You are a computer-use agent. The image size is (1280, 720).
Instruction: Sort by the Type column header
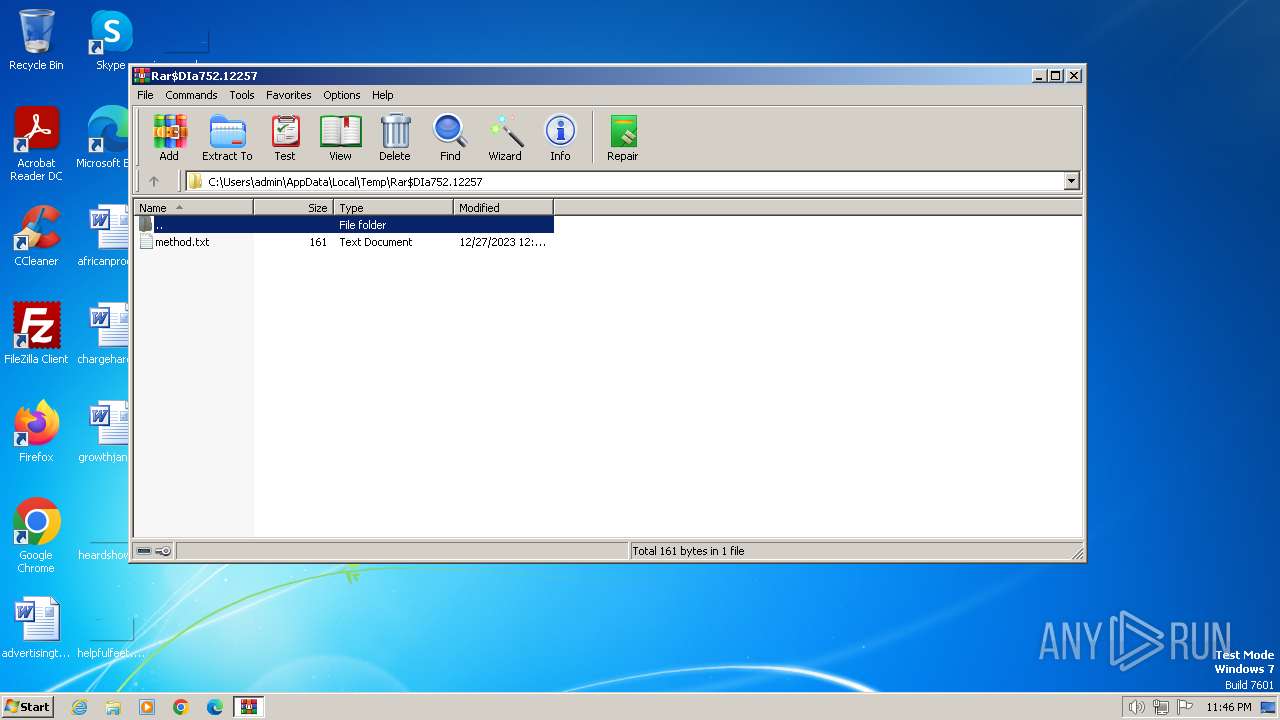tap(394, 208)
